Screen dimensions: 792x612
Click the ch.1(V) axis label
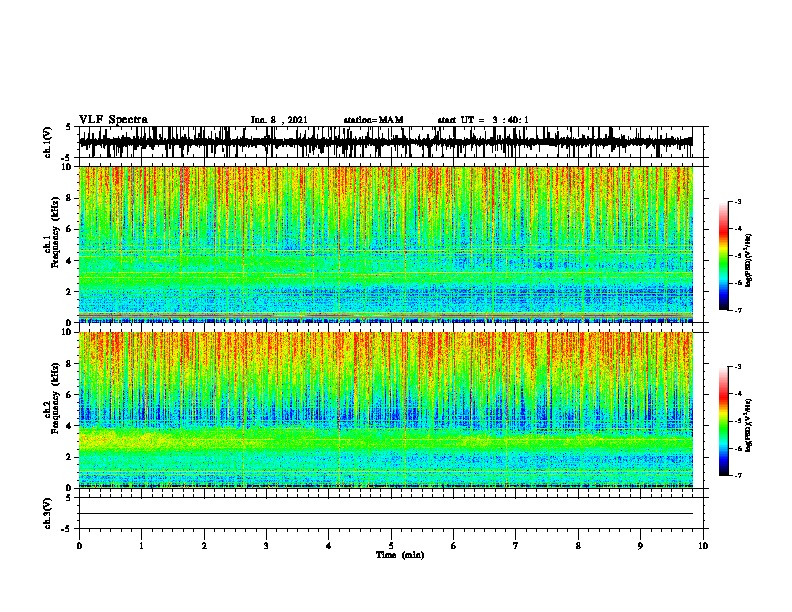coord(48,142)
